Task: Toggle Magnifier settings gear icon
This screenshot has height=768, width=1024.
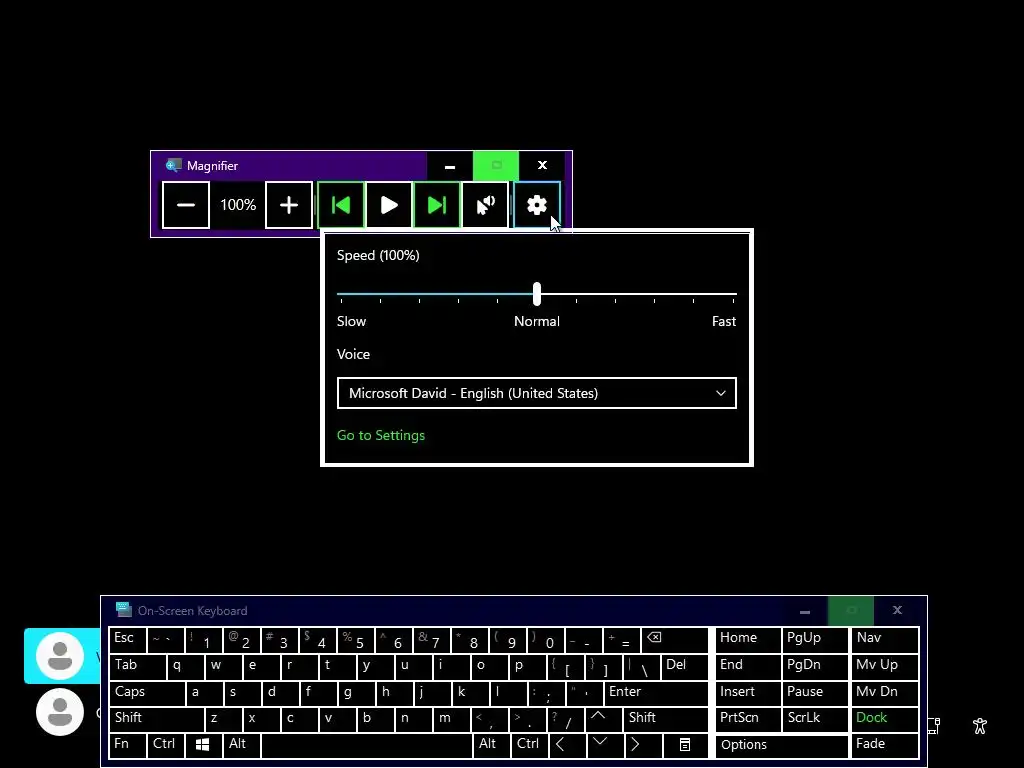Action: click(536, 205)
